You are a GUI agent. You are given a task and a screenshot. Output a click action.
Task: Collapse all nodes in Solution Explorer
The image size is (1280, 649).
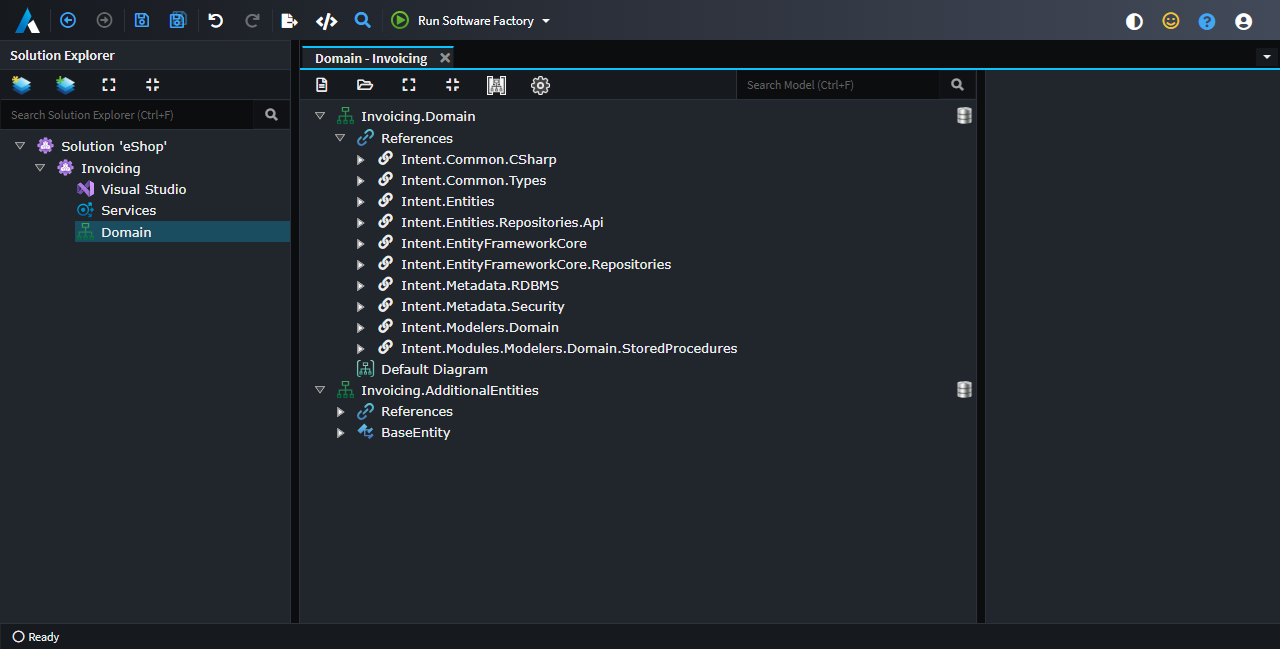(153, 85)
